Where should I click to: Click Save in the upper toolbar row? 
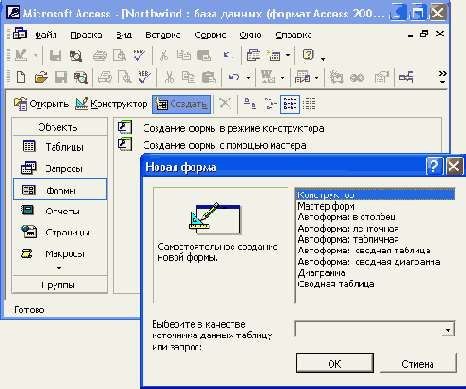click(55, 55)
